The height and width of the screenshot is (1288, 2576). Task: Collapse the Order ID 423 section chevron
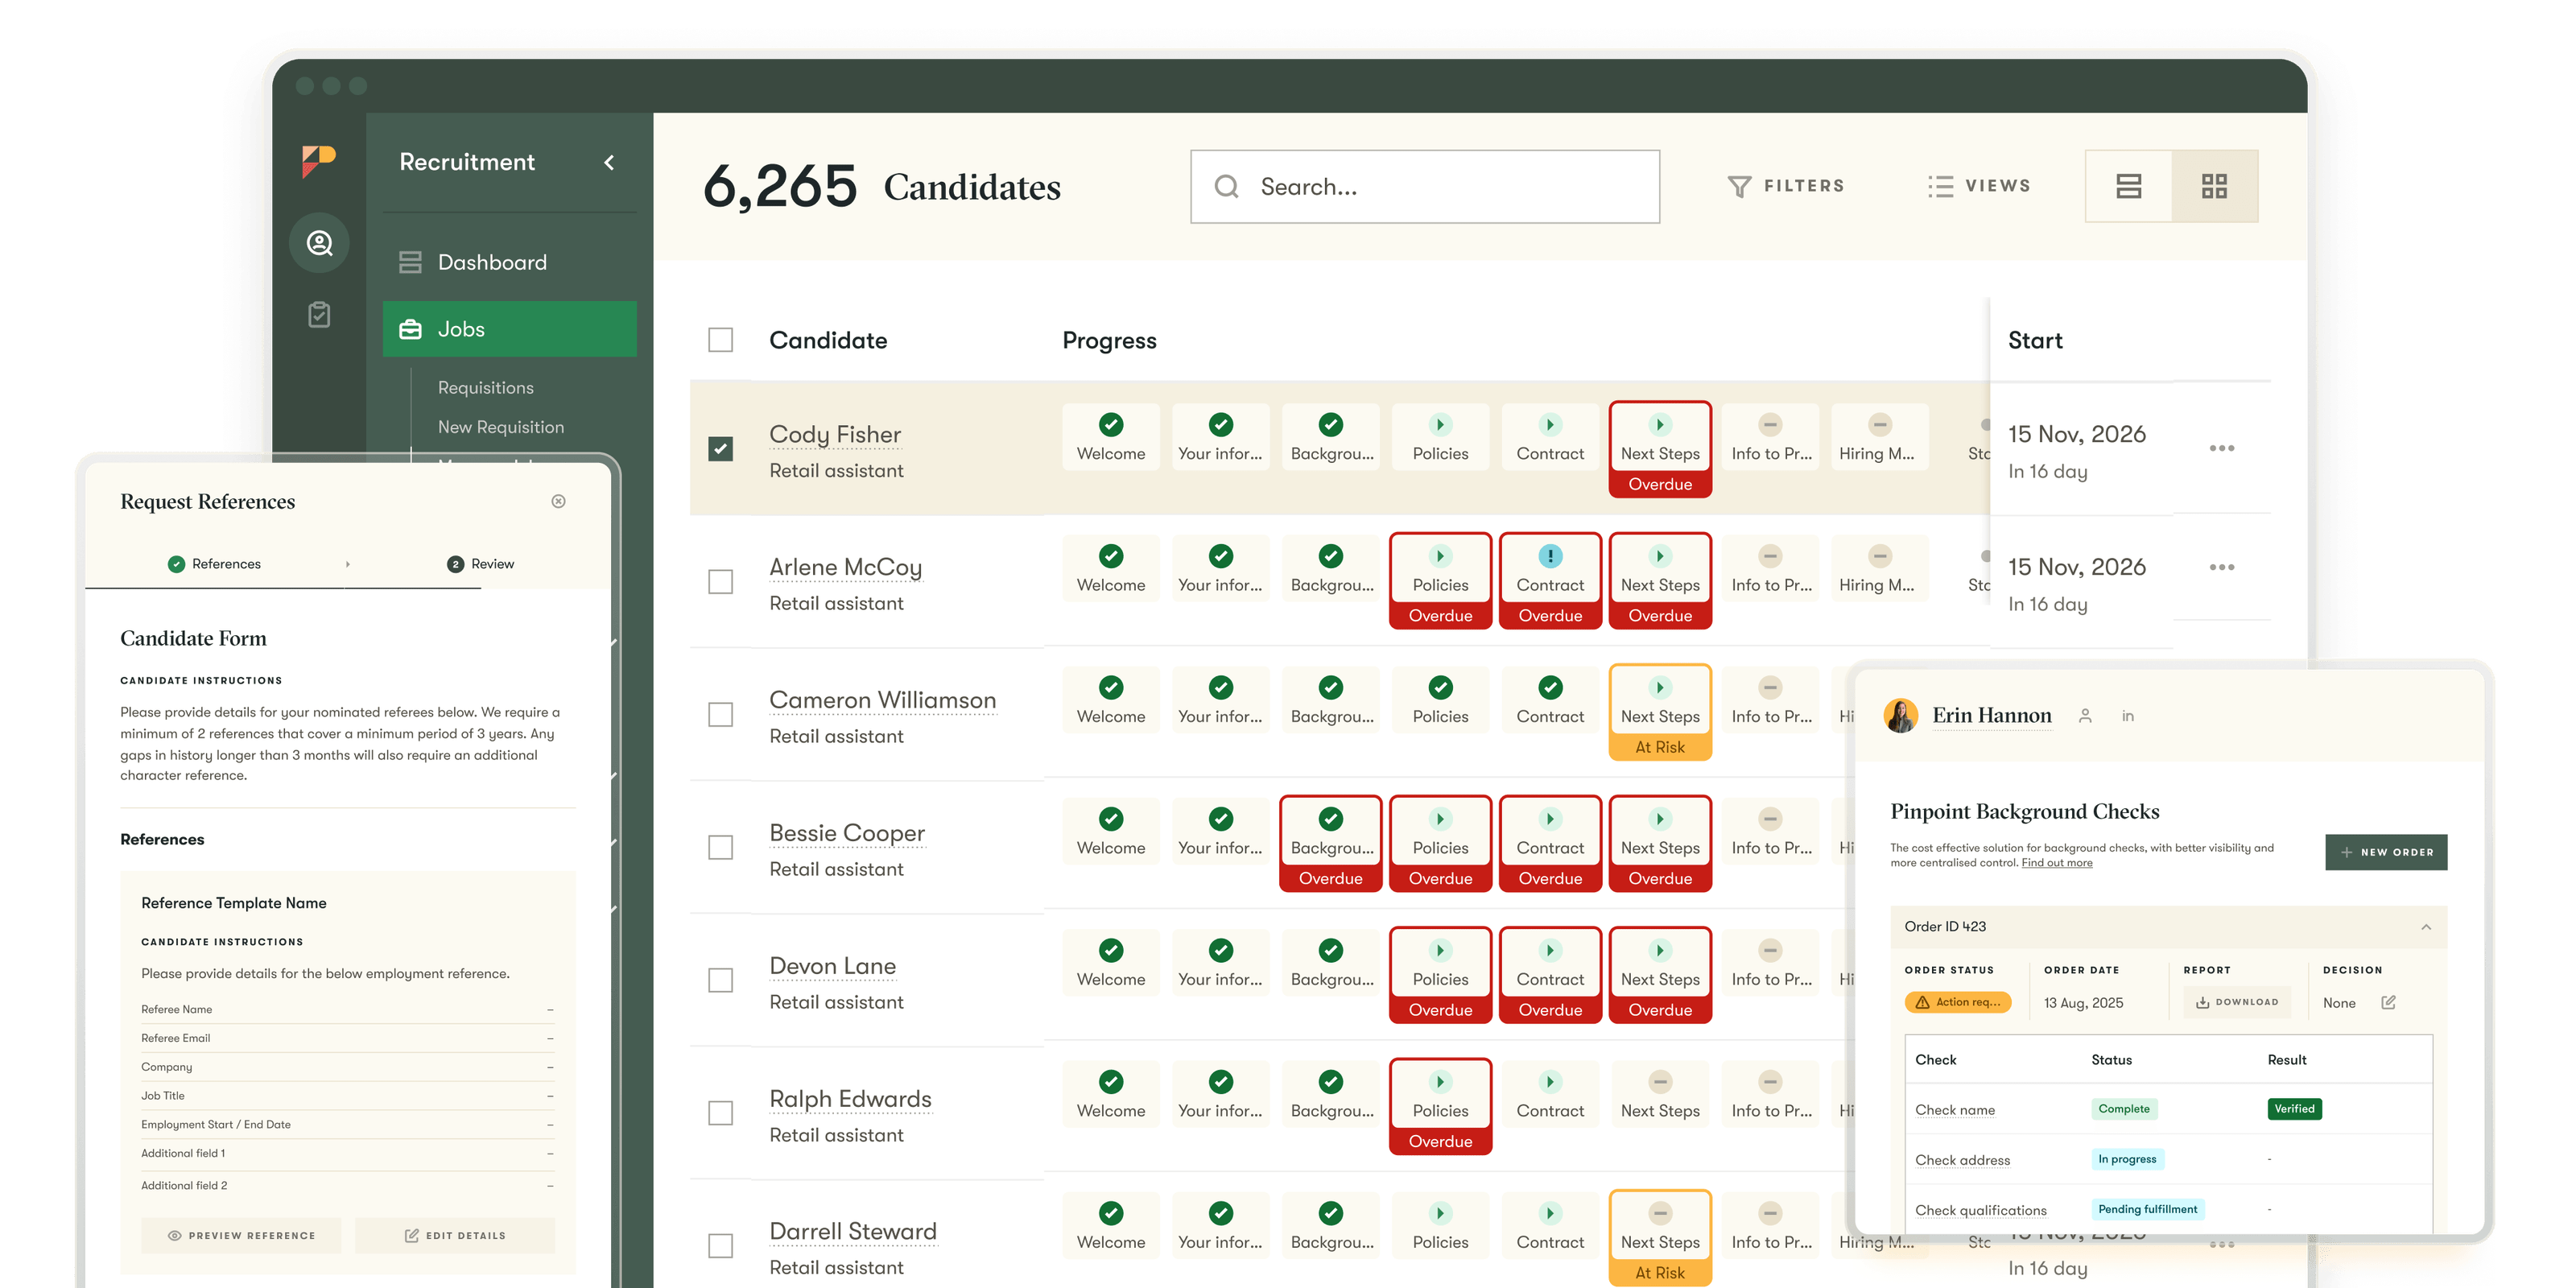coord(2426,927)
